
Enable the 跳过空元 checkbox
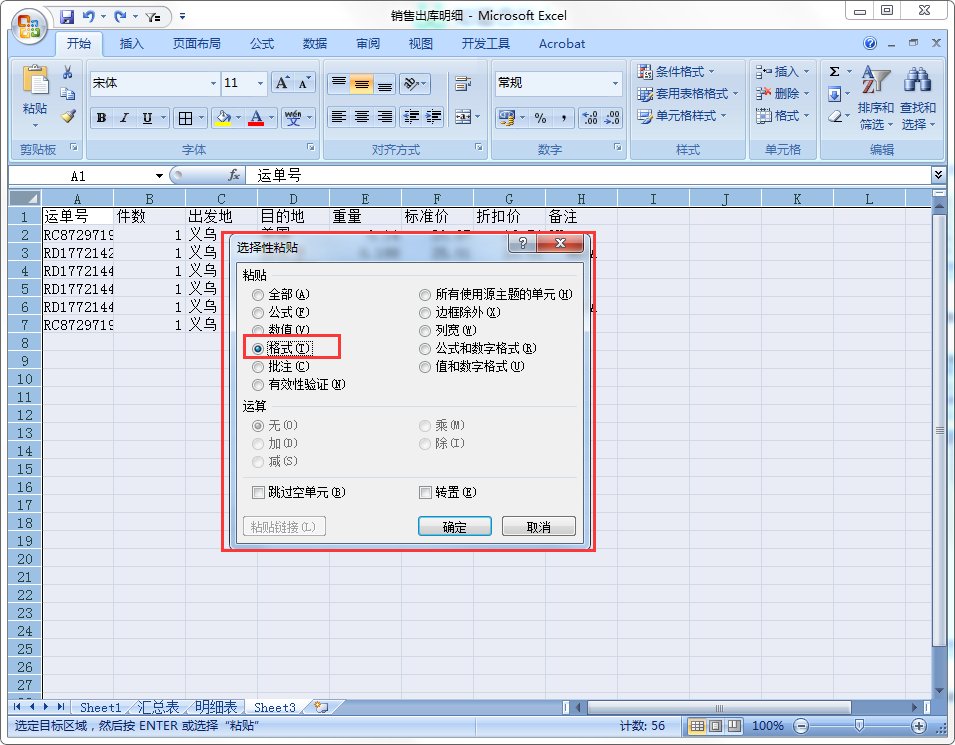pos(257,492)
